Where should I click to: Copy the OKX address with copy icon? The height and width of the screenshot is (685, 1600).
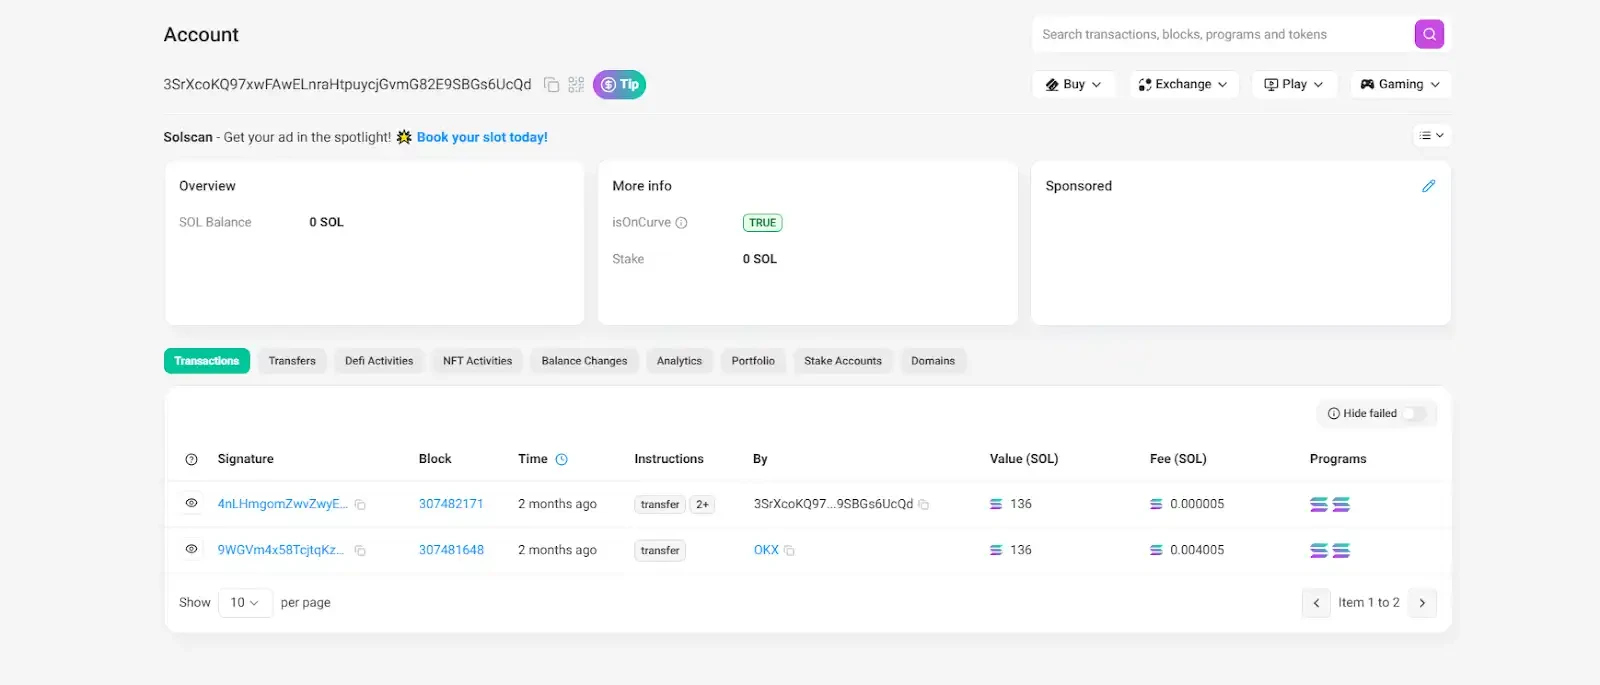tap(789, 551)
